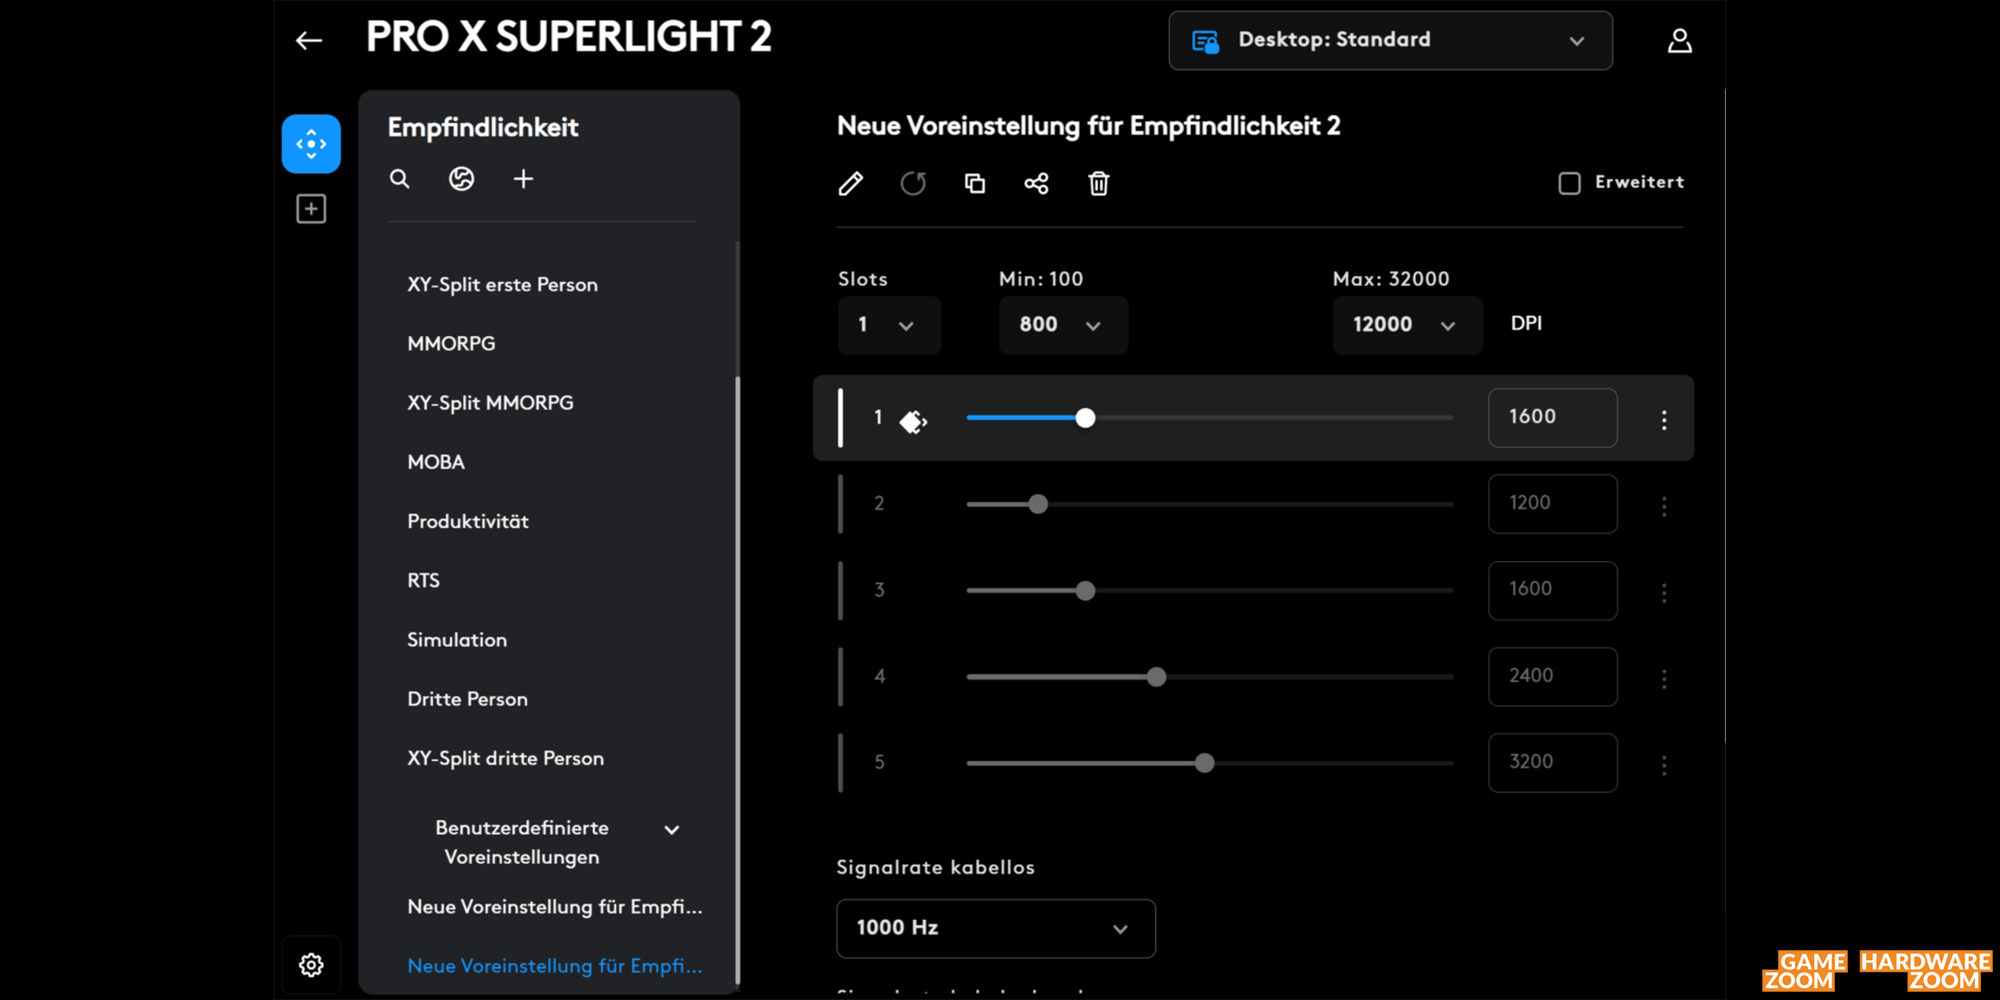Click the slot 1 DPI value field 1600
2000x1000 pixels.
[1552, 417]
